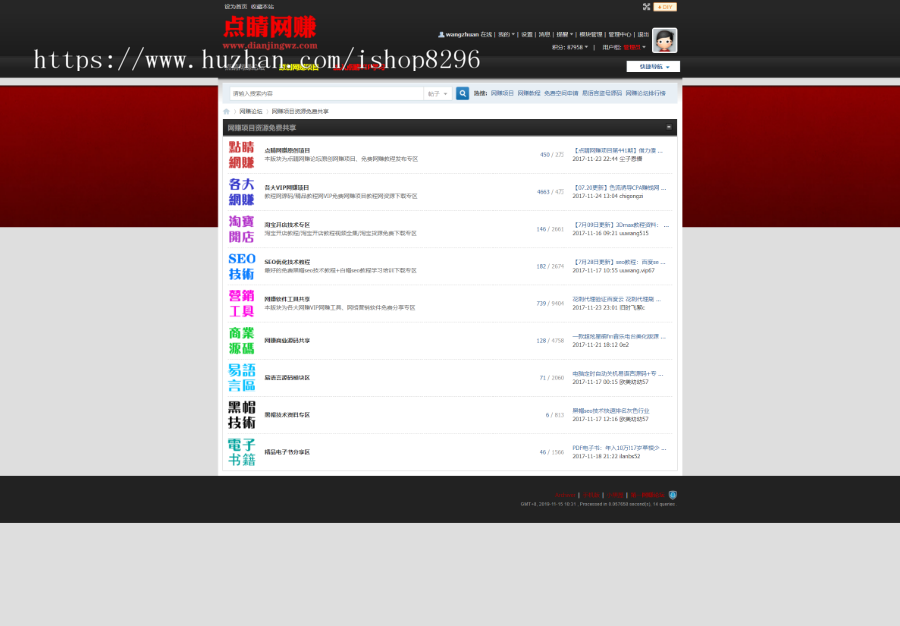Click the 网赚教程 hot search link
Viewport: 900px width, 626px height.
coord(529,93)
